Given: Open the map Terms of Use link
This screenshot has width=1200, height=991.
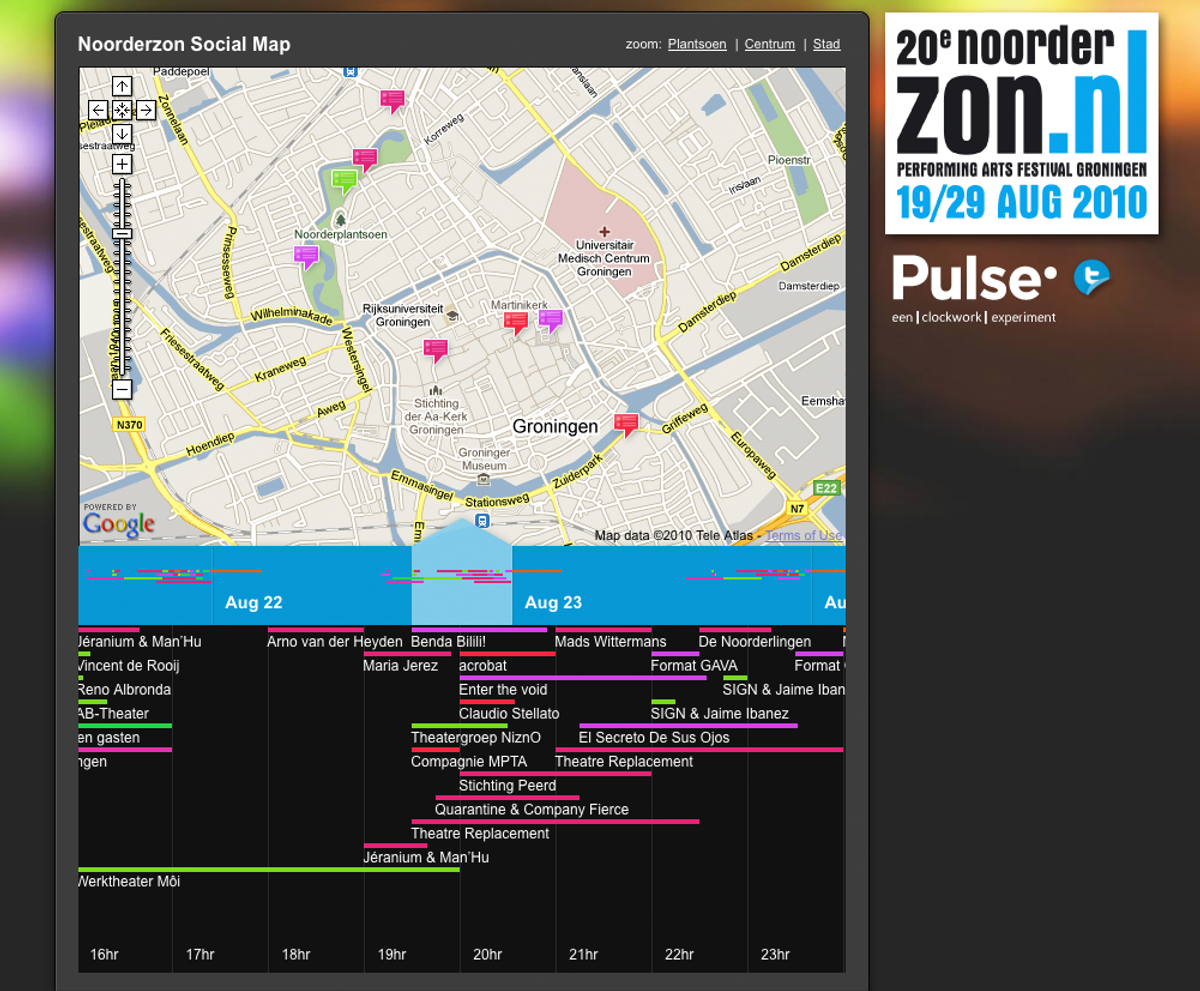Looking at the screenshot, I should (x=804, y=536).
